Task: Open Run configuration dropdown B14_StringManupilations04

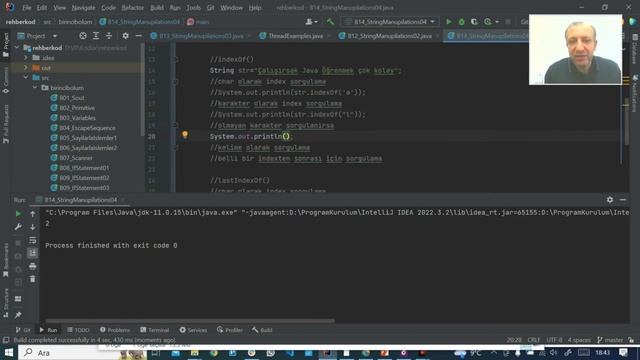Action: (390, 22)
